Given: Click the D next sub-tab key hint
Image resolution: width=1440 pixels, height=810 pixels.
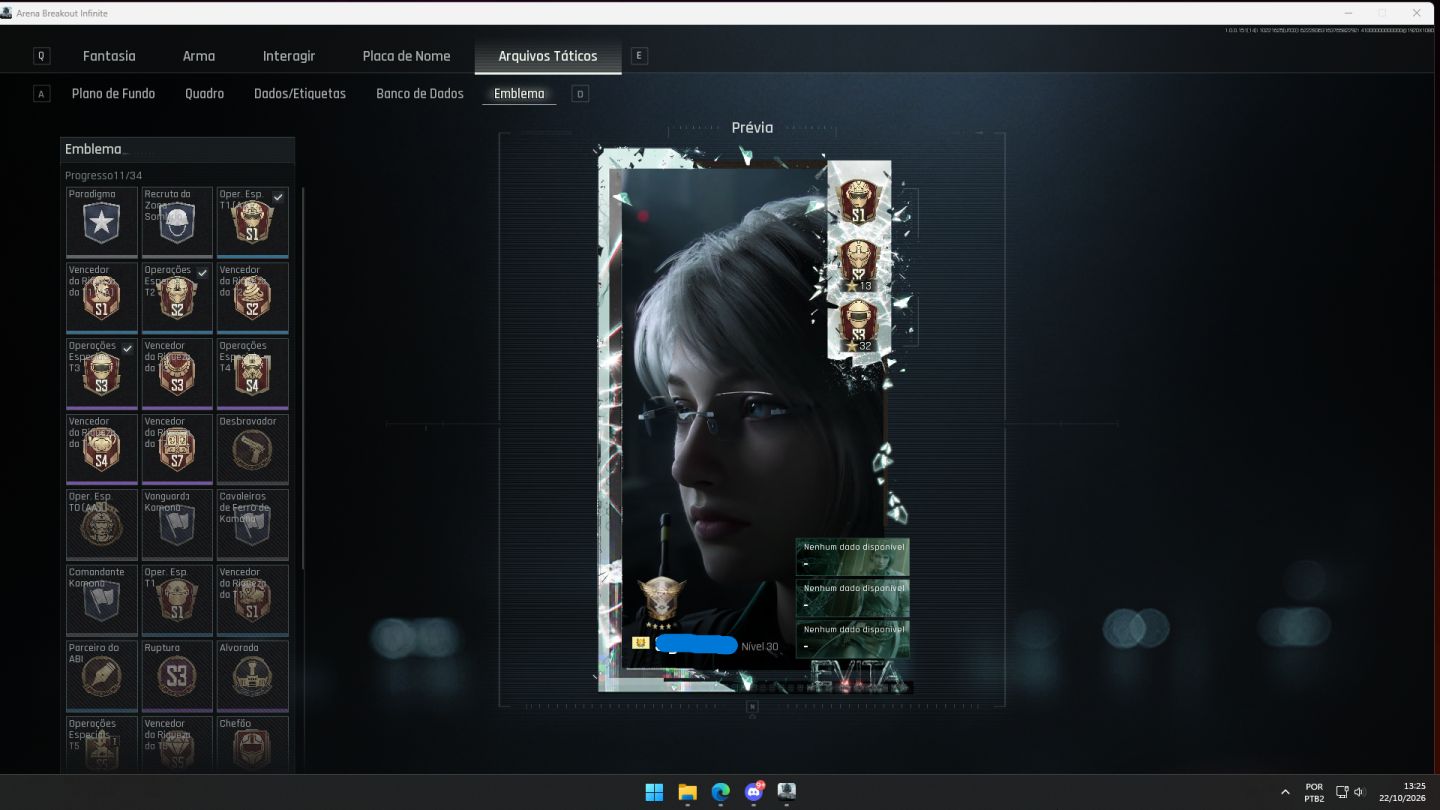Looking at the screenshot, I should 579,94.
